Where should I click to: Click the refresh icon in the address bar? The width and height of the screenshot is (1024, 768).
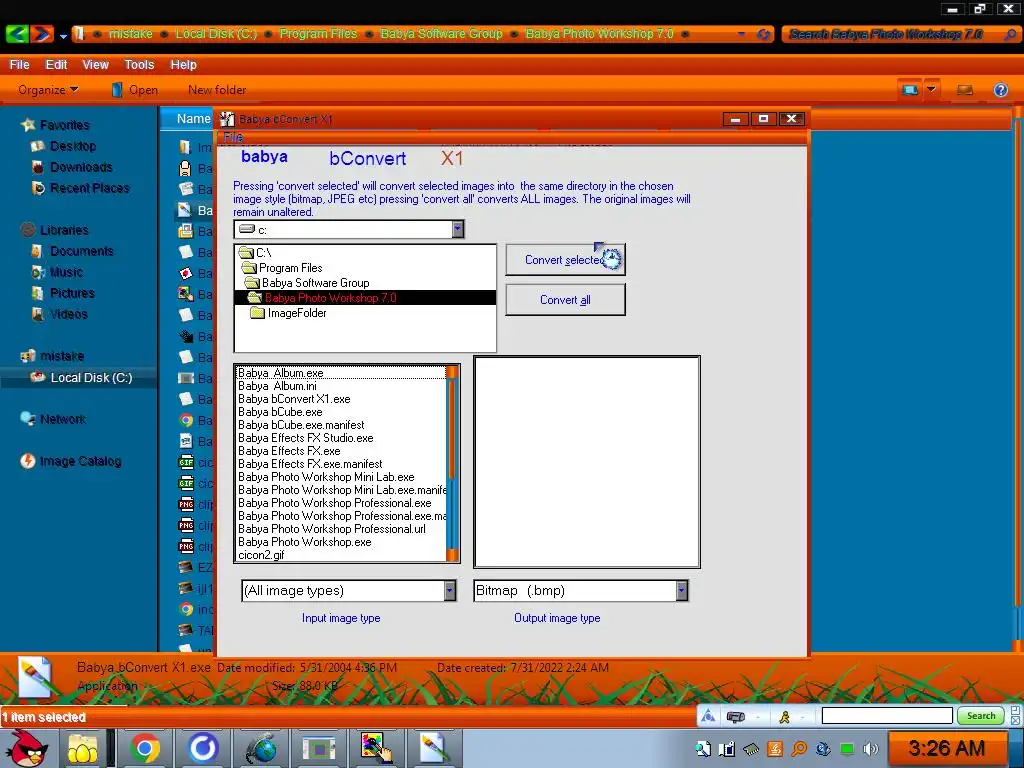763,34
